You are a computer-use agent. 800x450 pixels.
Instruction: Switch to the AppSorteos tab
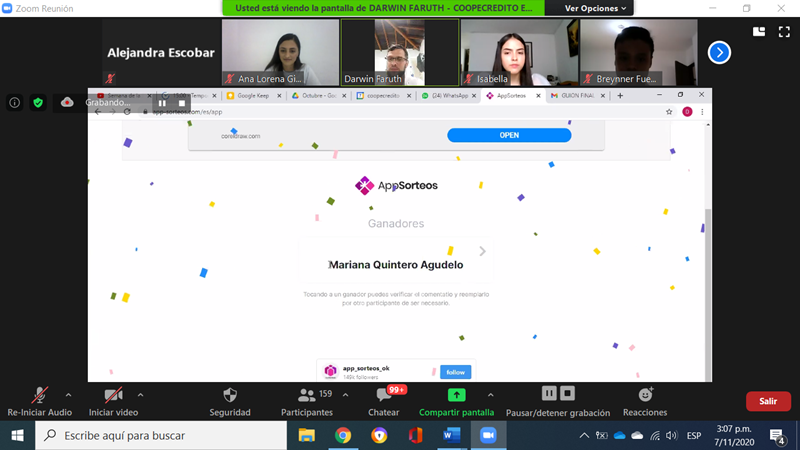tap(511, 95)
